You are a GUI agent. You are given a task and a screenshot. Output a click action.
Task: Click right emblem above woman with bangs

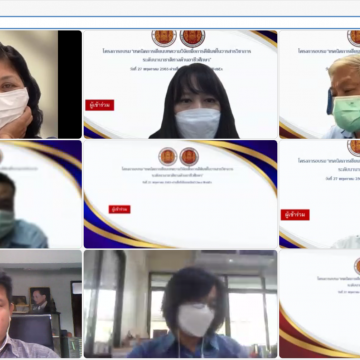coord(192,38)
